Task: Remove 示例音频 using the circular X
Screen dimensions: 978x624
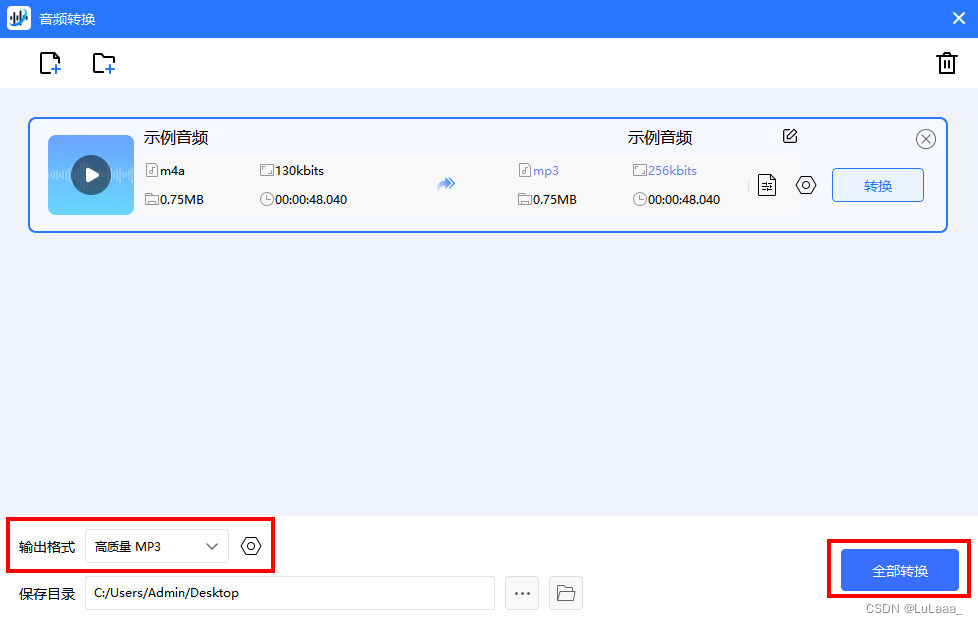Action: click(x=925, y=139)
